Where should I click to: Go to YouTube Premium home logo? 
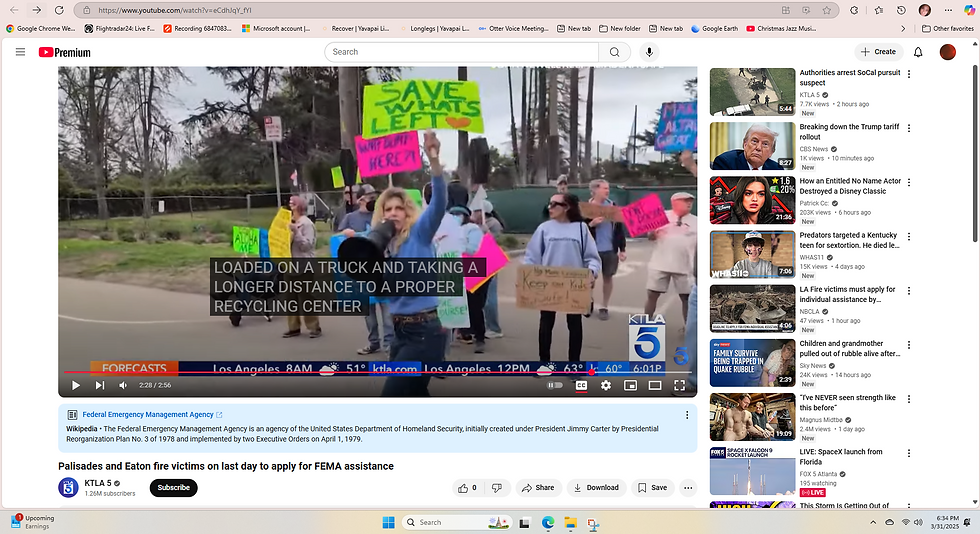pos(64,53)
